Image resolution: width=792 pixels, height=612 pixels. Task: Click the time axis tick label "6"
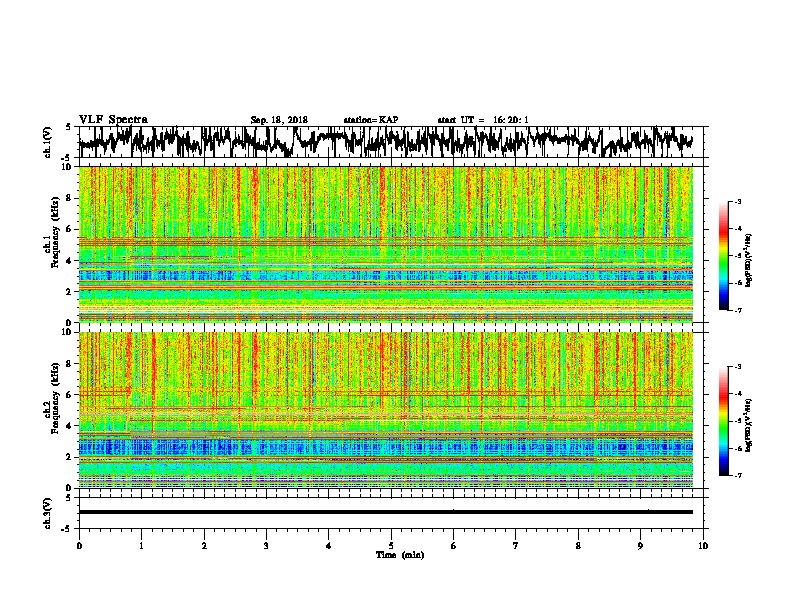click(x=453, y=546)
